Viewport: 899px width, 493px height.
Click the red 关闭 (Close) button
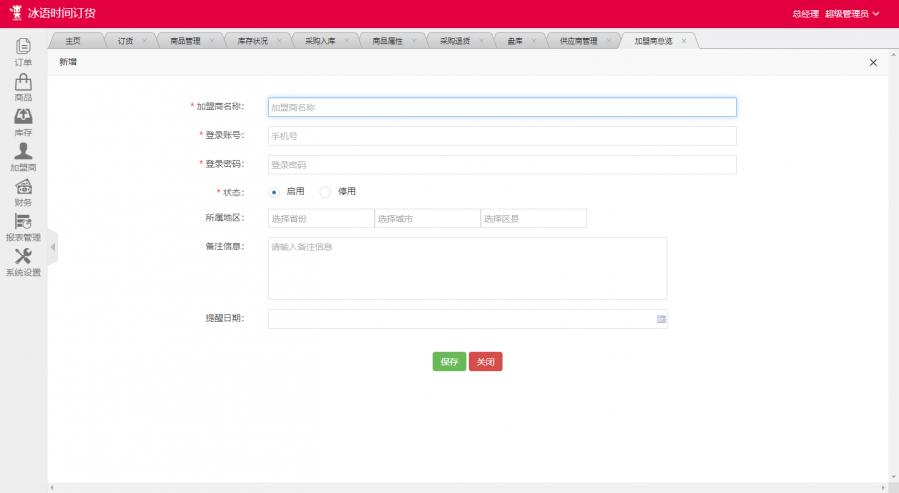(x=485, y=362)
